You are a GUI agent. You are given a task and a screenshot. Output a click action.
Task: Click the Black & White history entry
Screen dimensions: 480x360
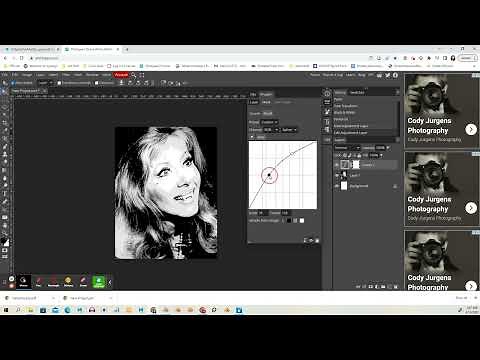click(x=344, y=113)
